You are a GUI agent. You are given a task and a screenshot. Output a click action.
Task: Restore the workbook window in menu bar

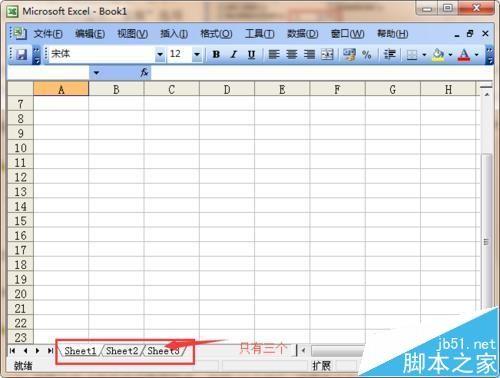pyautogui.click(x=470, y=33)
